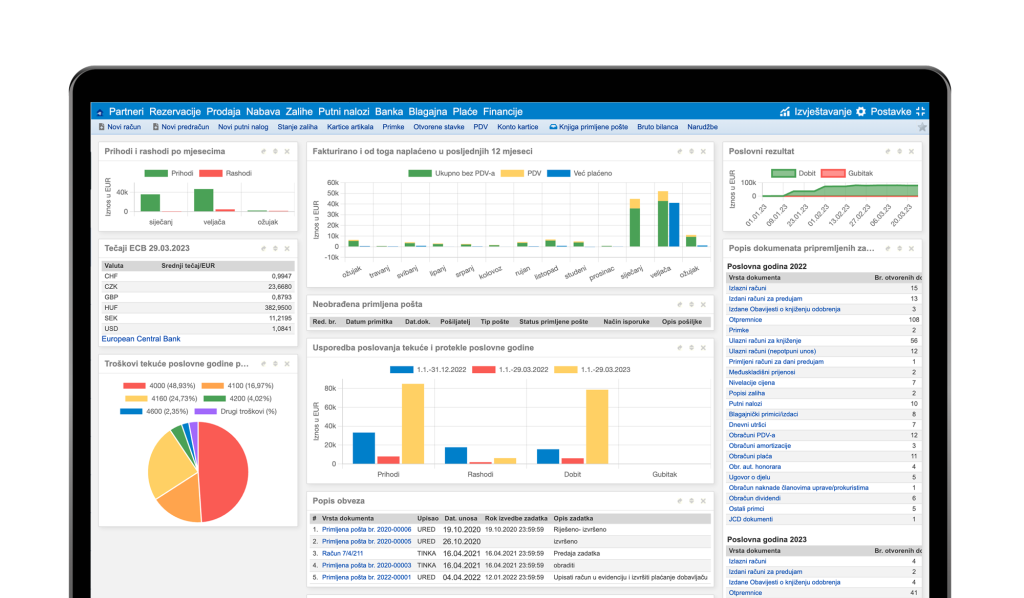Click the fullscreen expand icon in top bar

coord(921,111)
